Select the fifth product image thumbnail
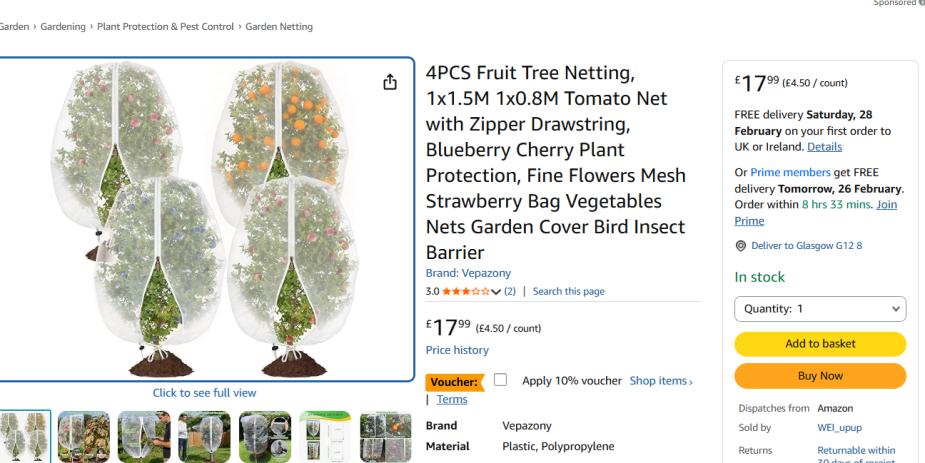Viewport: 925px width, 463px height. click(x=265, y=436)
